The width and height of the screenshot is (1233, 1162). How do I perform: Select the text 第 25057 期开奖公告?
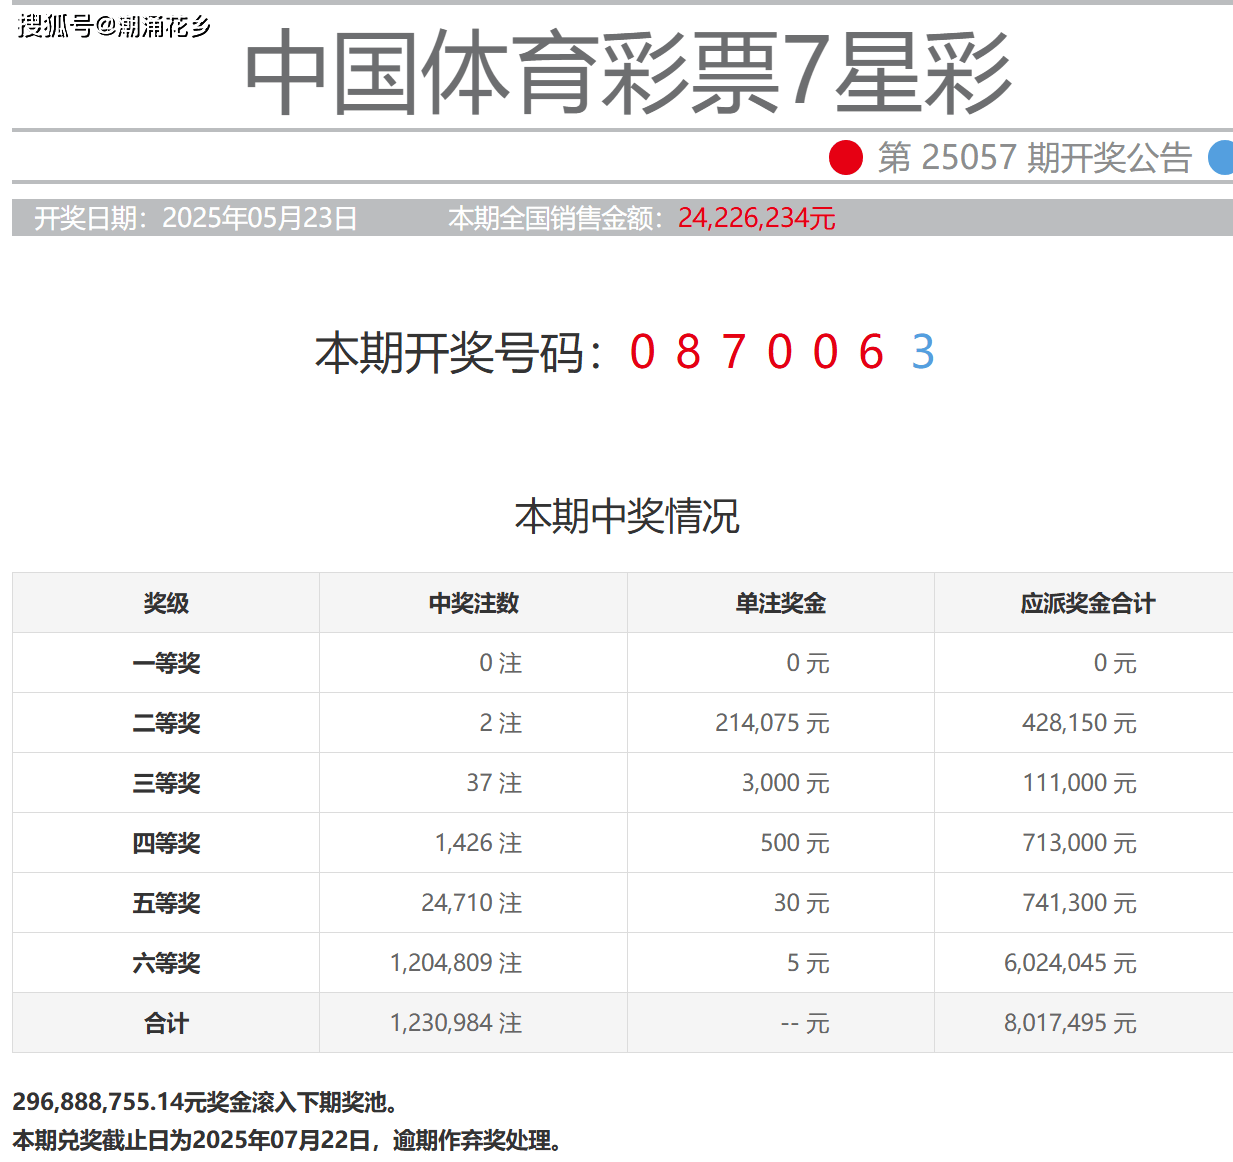pyautogui.click(x=1035, y=158)
